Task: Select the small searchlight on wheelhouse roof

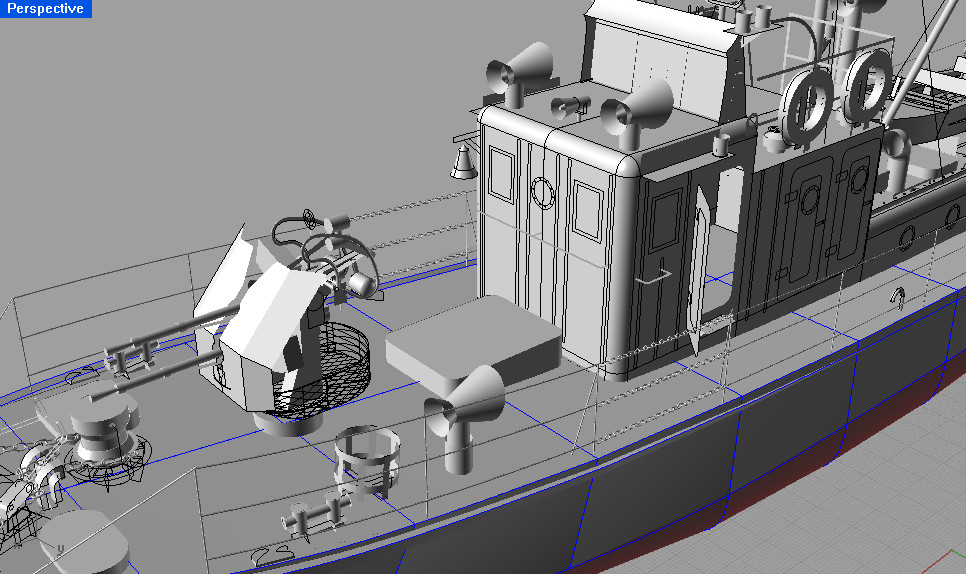Action: 570,107
